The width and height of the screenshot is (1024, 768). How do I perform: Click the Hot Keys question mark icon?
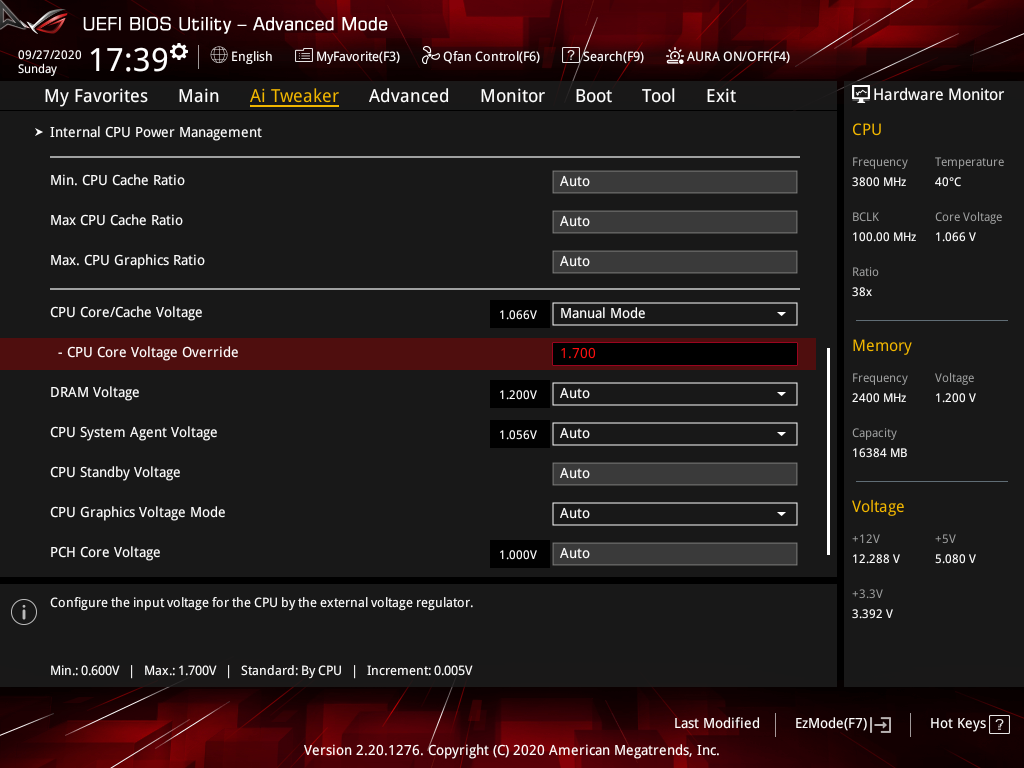pyautogui.click(x=999, y=724)
